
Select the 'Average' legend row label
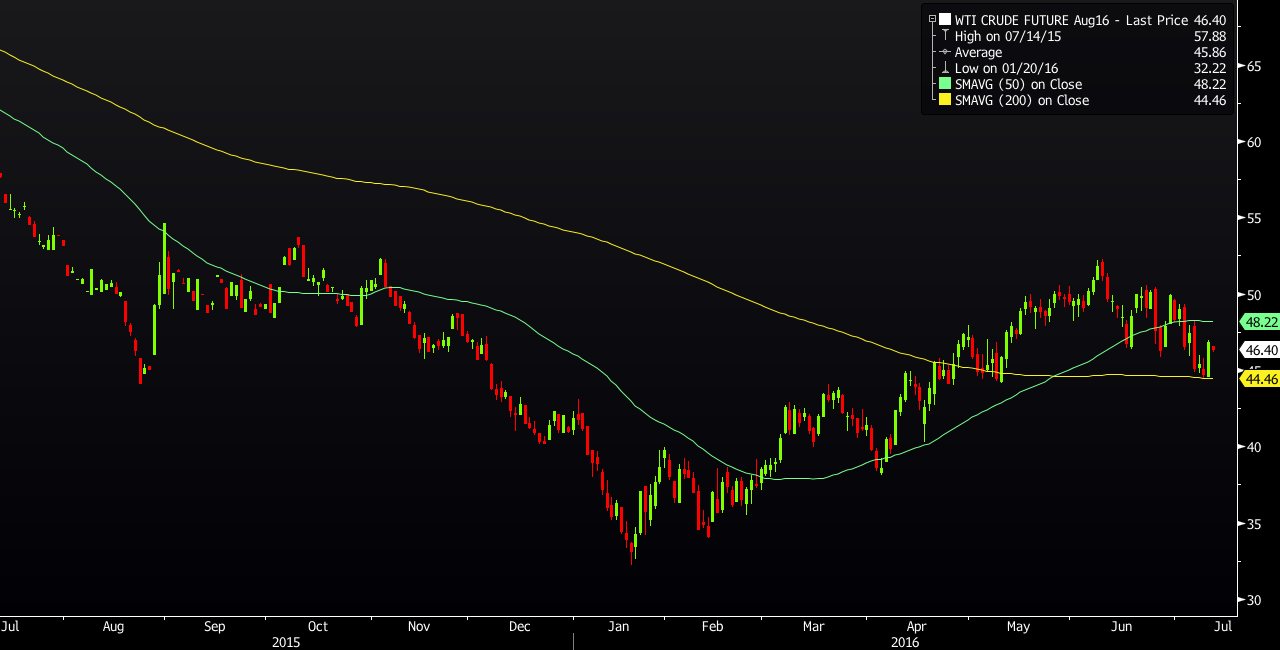click(978, 52)
